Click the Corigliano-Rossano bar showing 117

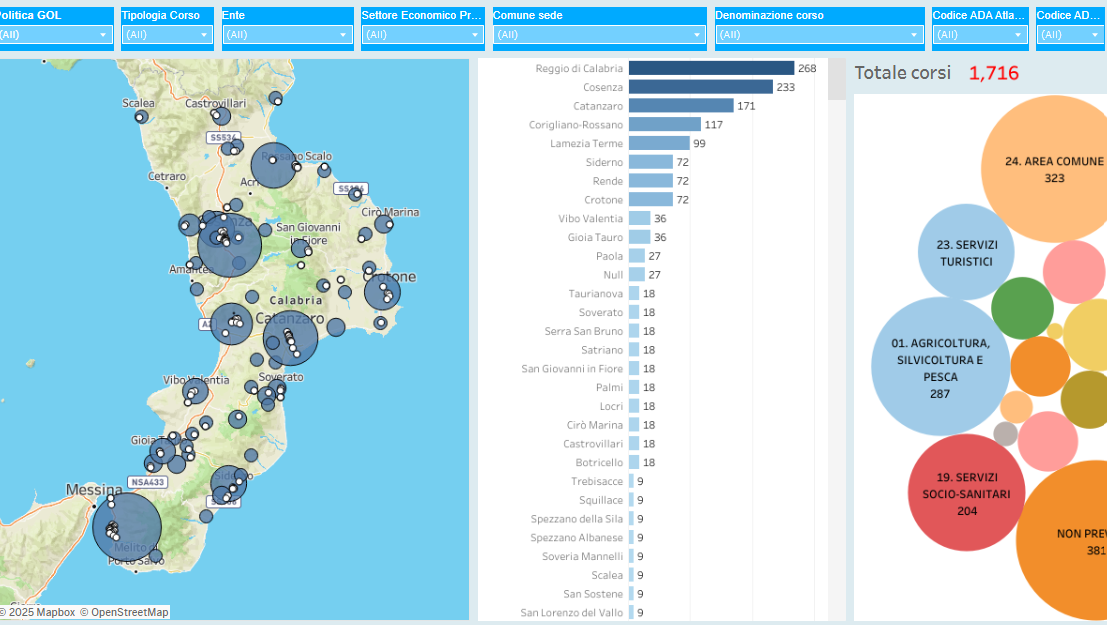click(664, 125)
